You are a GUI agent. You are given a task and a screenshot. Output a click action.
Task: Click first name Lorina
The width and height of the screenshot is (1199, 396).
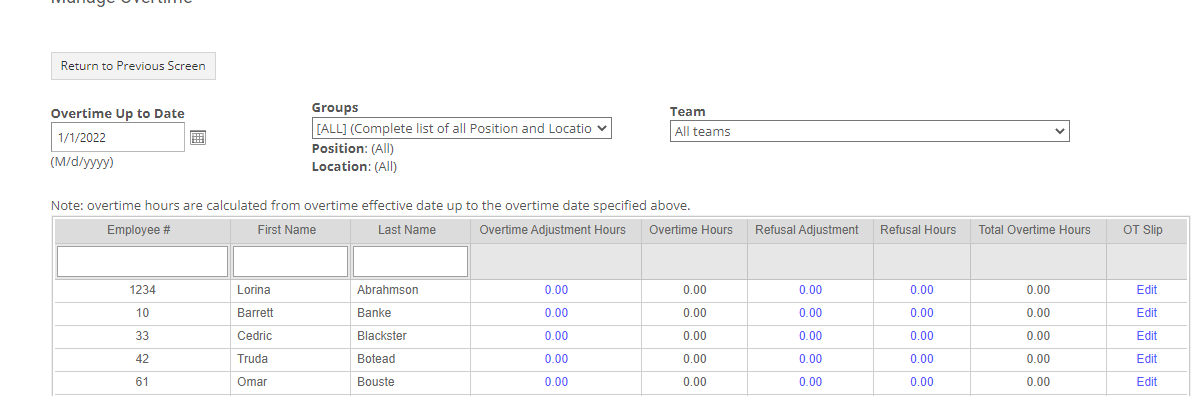point(254,291)
